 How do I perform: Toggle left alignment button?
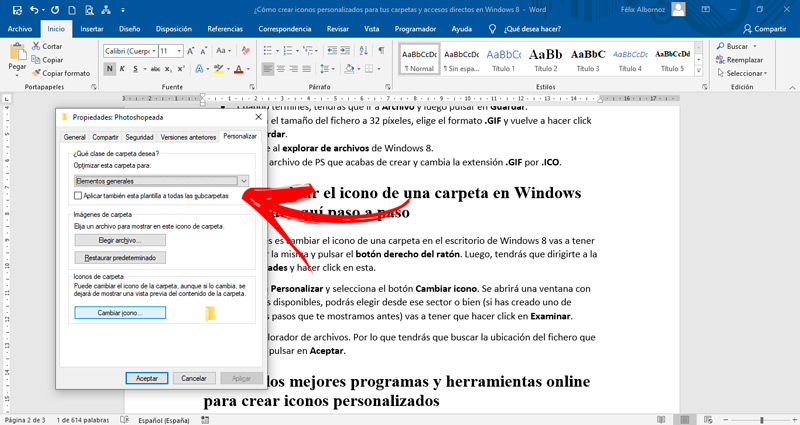coord(268,68)
